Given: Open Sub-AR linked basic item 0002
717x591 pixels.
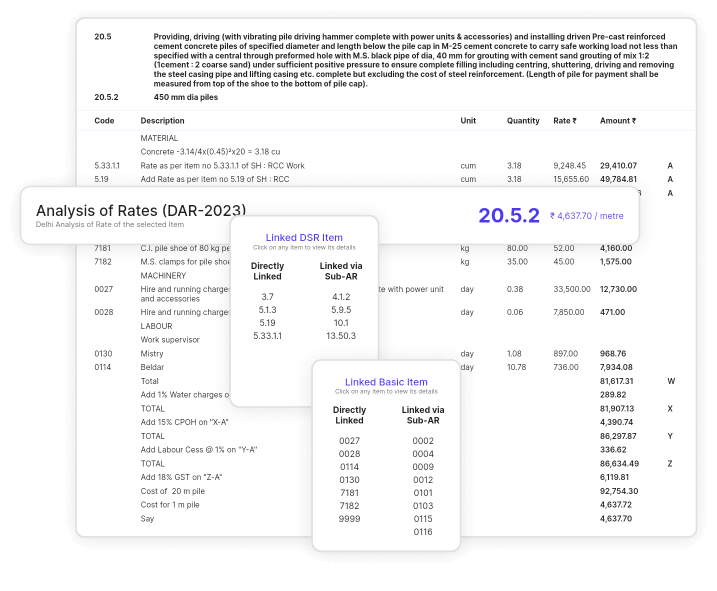Looking at the screenshot, I should click(x=423, y=441).
